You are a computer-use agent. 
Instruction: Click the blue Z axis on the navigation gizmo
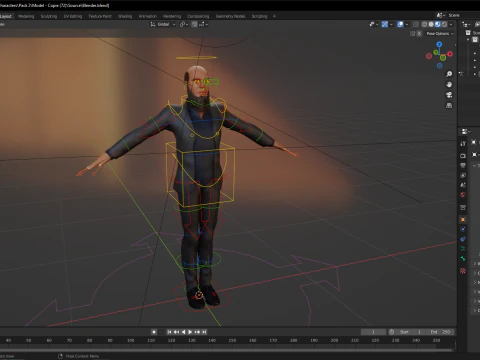click(439, 44)
